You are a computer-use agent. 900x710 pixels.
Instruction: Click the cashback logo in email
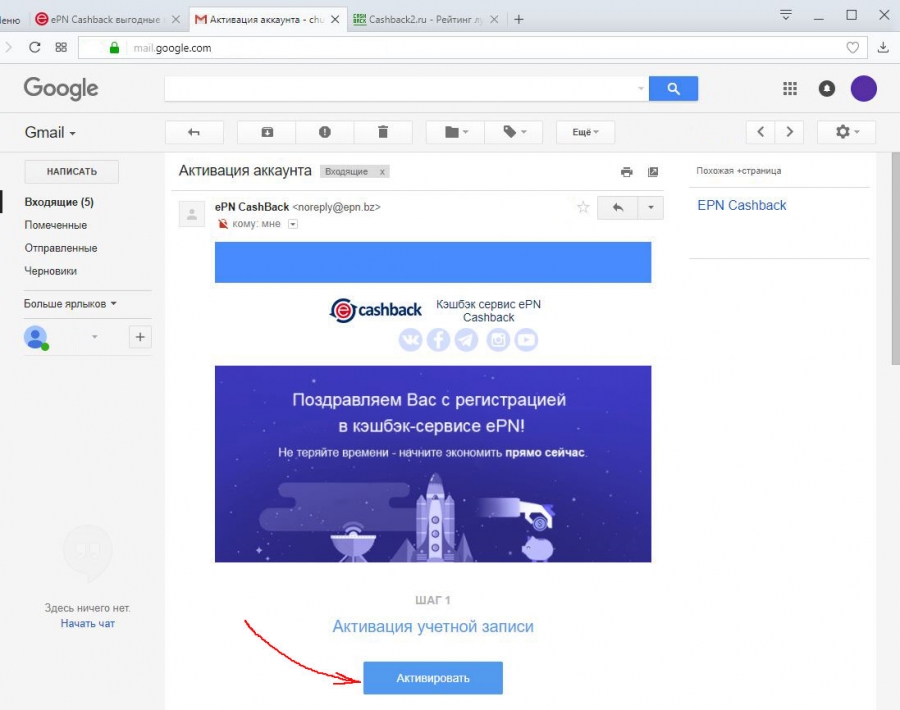point(375,310)
